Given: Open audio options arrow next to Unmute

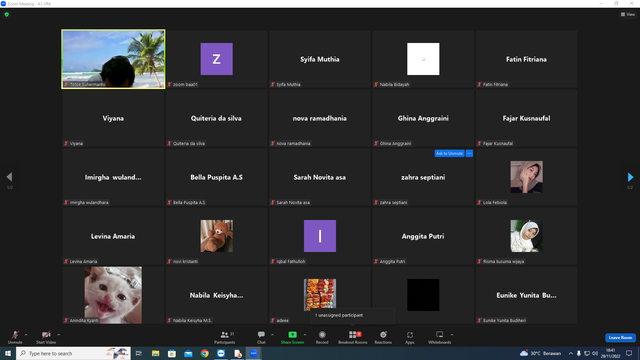Looking at the screenshot, I should coord(26,335).
